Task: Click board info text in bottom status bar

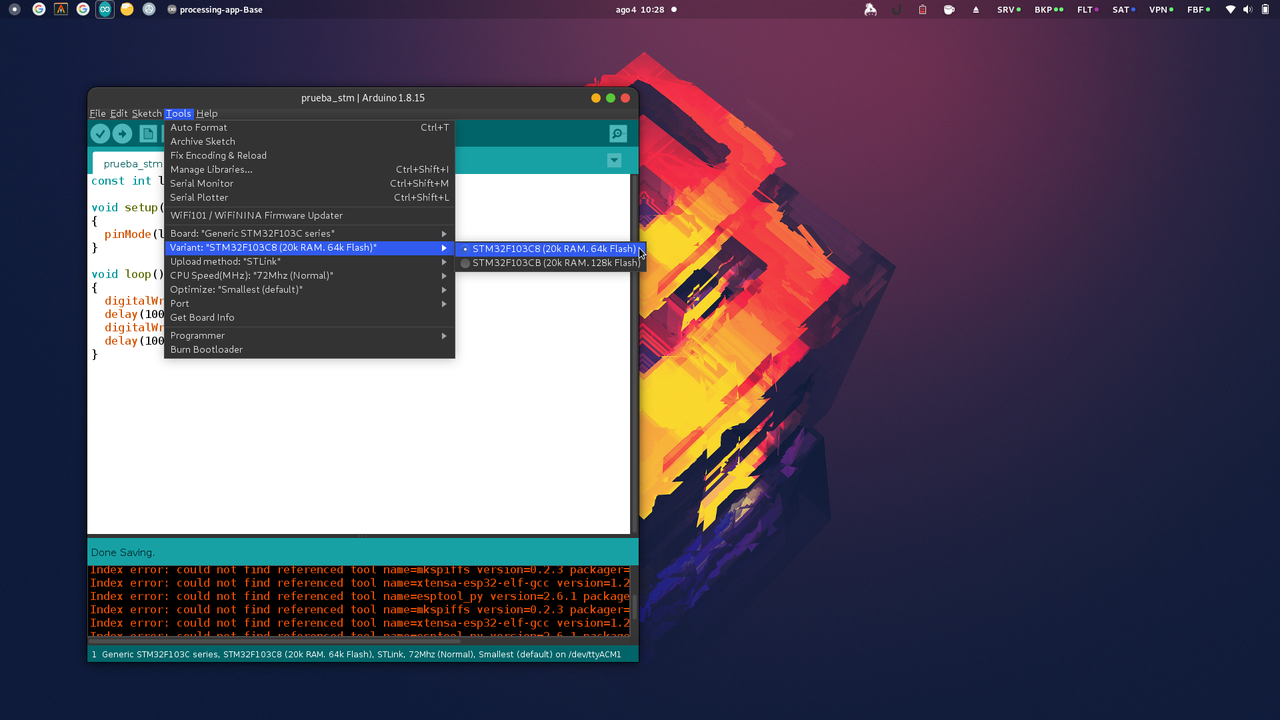Action: pyautogui.click(x=361, y=655)
